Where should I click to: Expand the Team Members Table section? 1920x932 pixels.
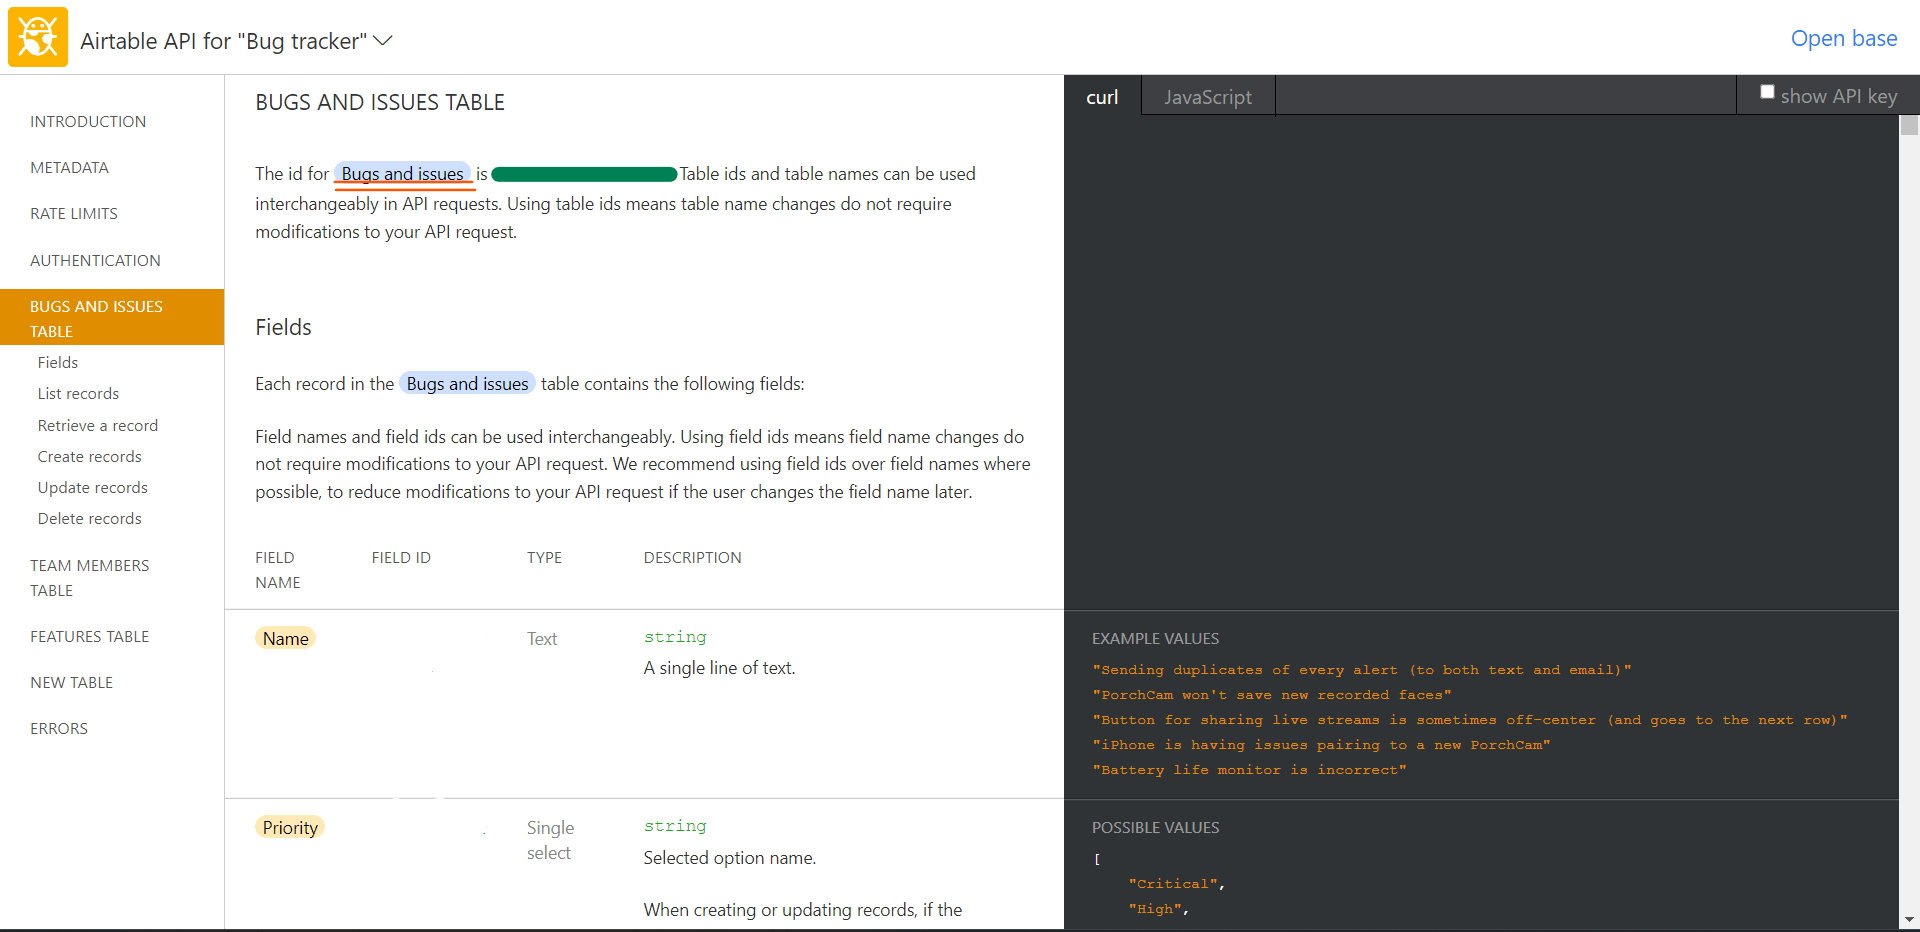(90, 578)
